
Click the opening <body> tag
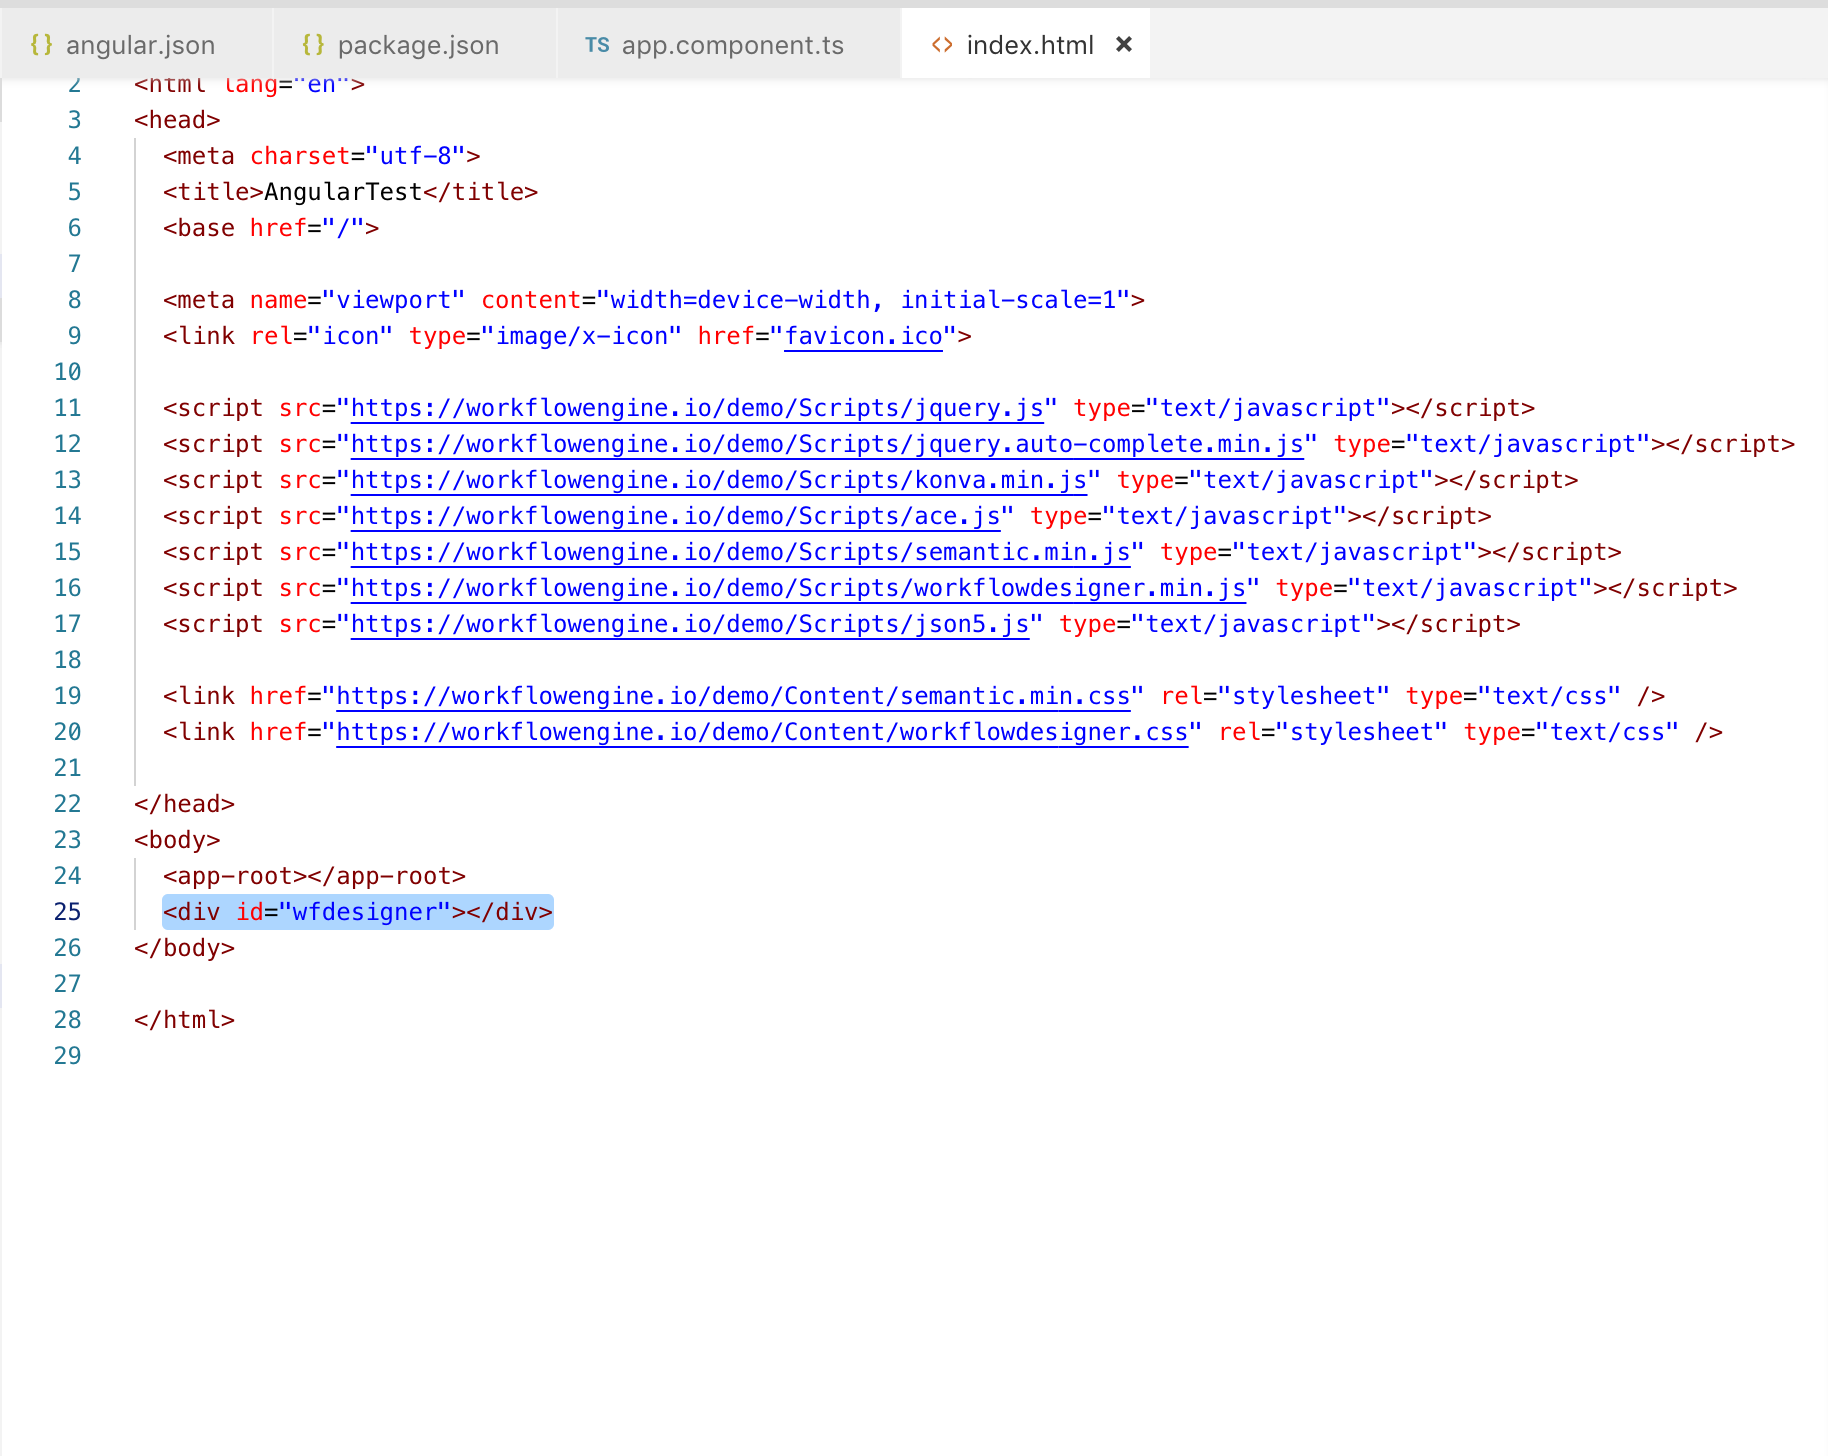point(177,840)
